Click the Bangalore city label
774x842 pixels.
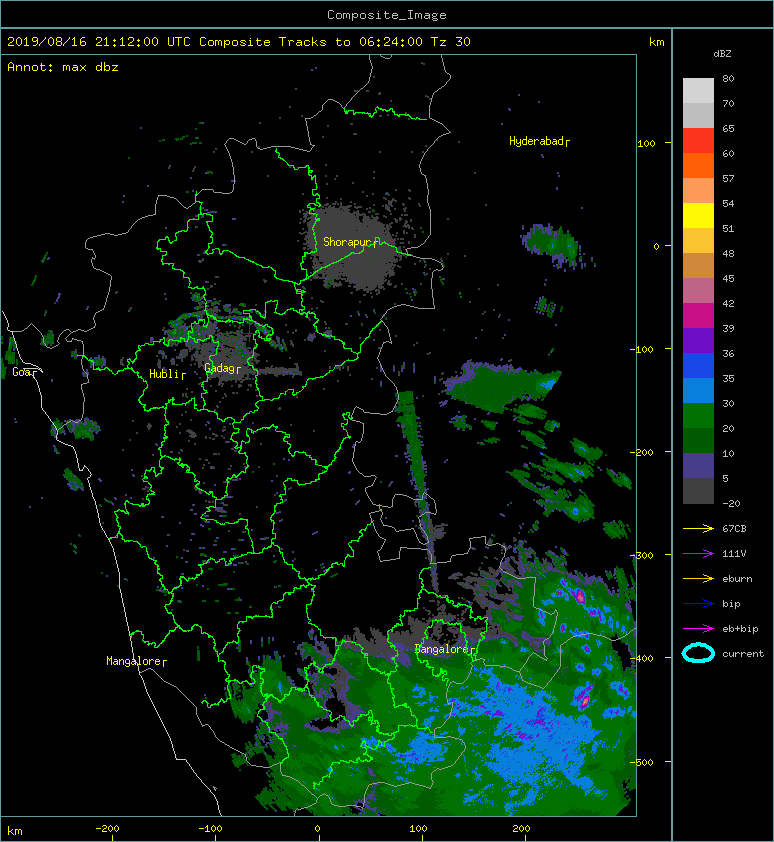(x=445, y=649)
